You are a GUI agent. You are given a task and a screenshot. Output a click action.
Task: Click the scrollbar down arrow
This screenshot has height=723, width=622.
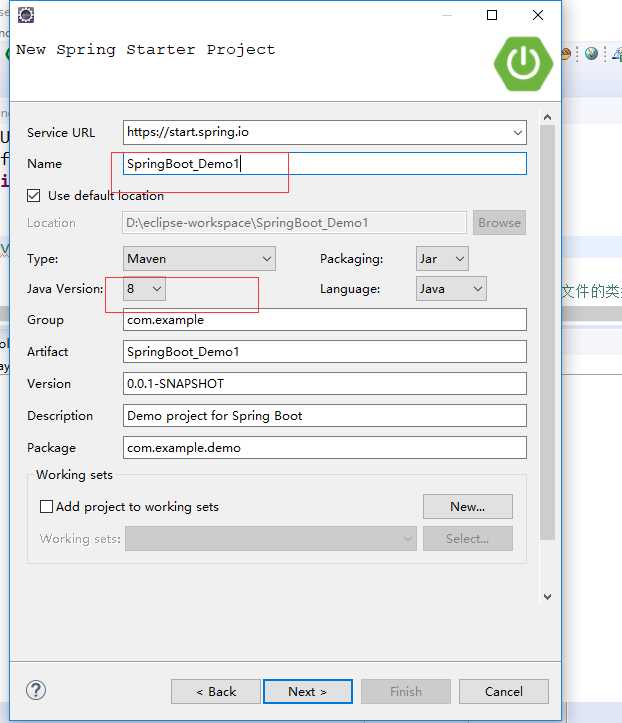coord(547,597)
